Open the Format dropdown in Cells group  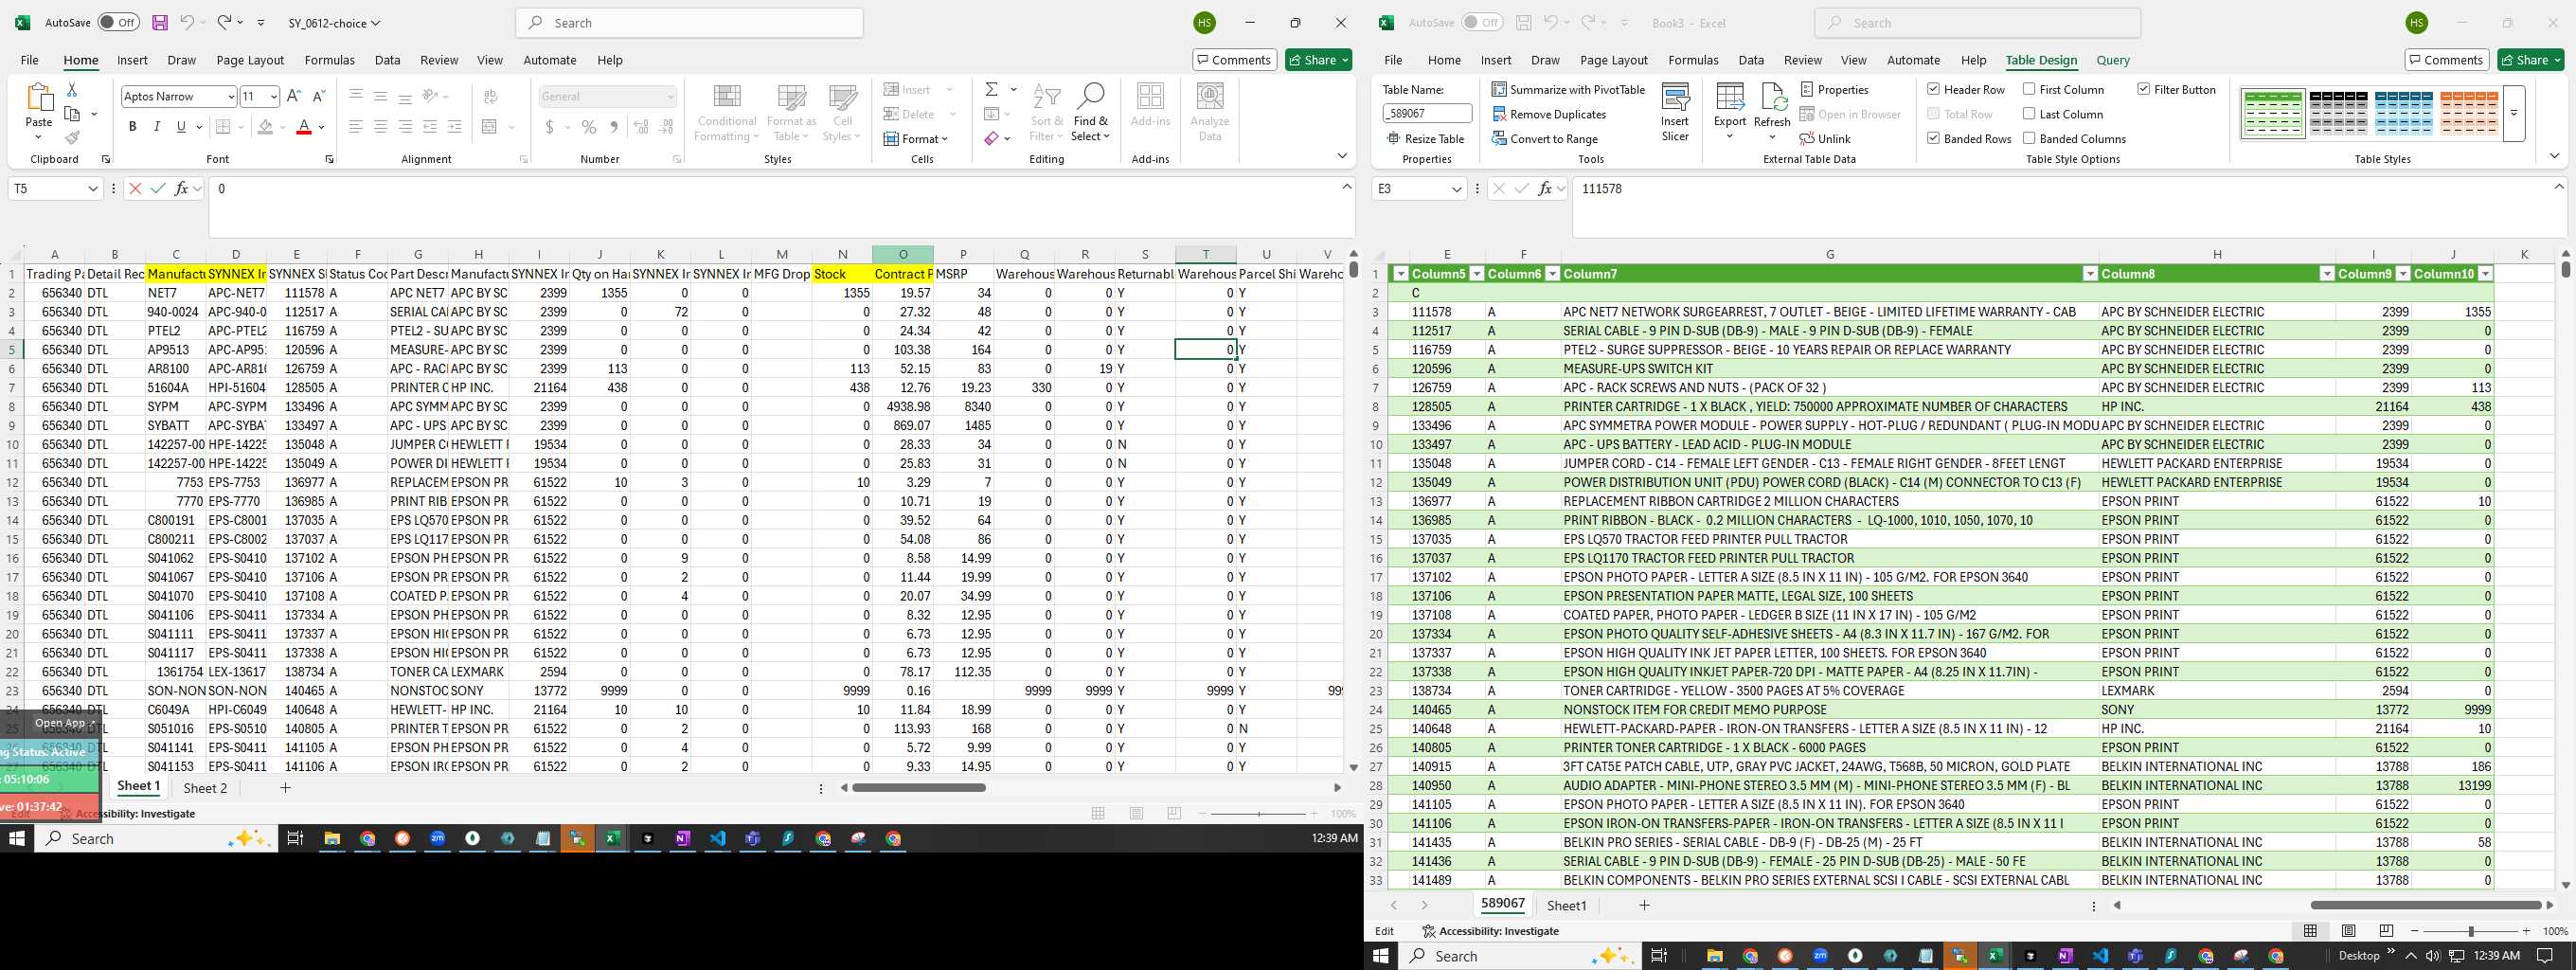click(916, 139)
